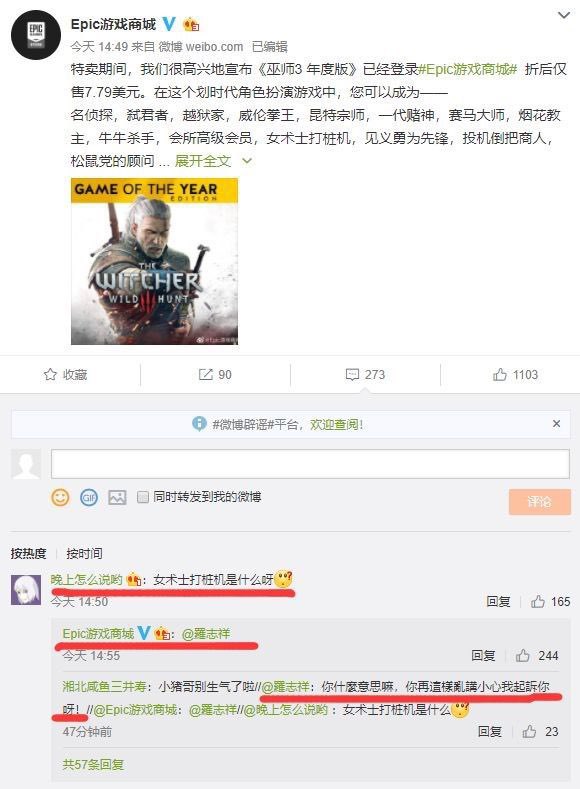Viewport: 580px width, 789px height.
Task: Like the Epic reply with 244 likes
Action: click(537, 656)
